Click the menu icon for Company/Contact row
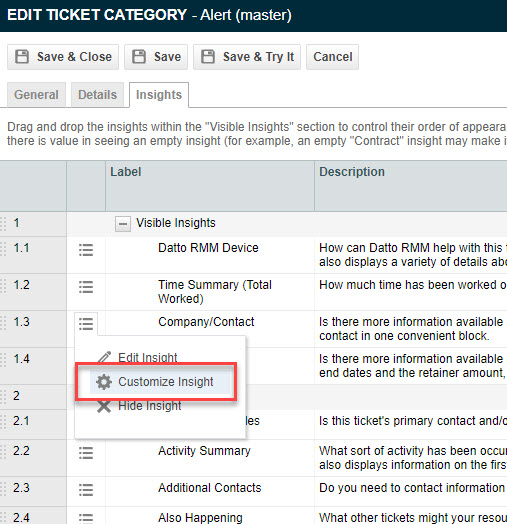 (x=86, y=324)
